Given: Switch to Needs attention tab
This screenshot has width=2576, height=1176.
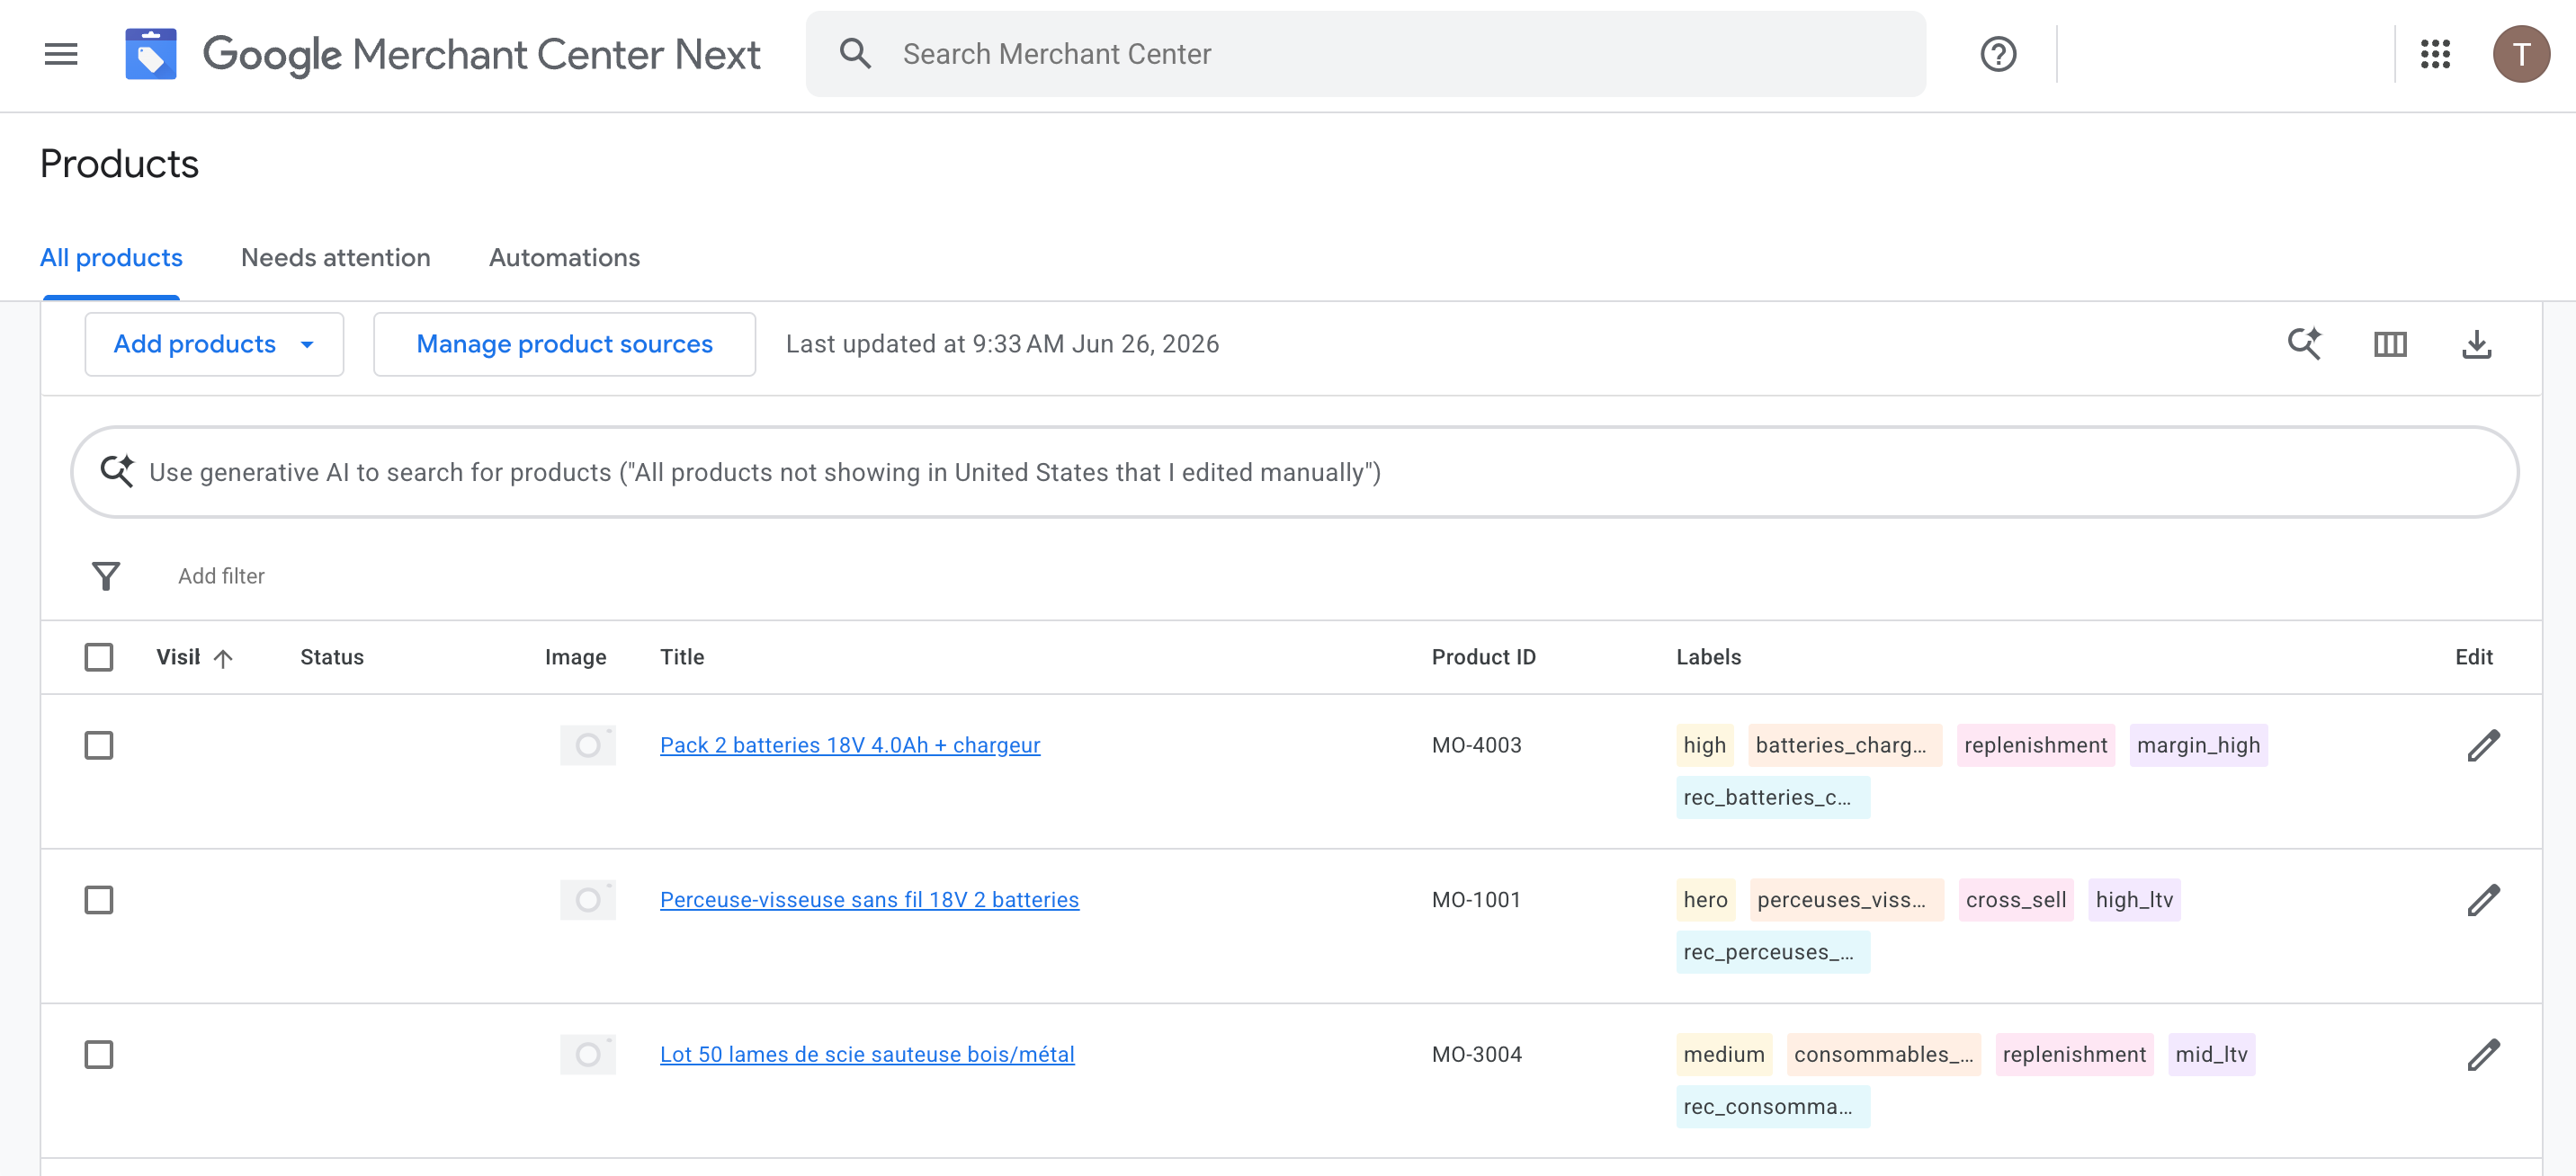Looking at the screenshot, I should [336, 258].
